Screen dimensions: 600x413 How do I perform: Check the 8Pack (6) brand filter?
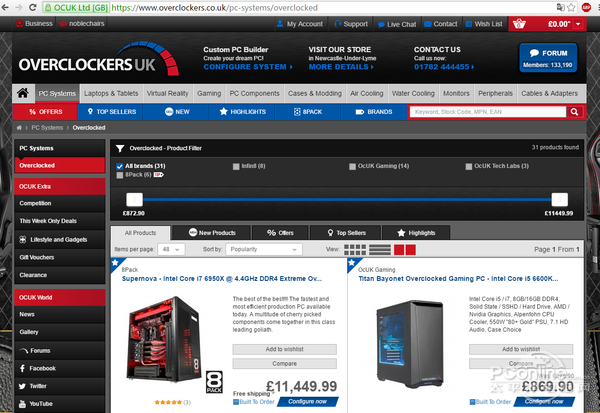pyautogui.click(x=119, y=175)
